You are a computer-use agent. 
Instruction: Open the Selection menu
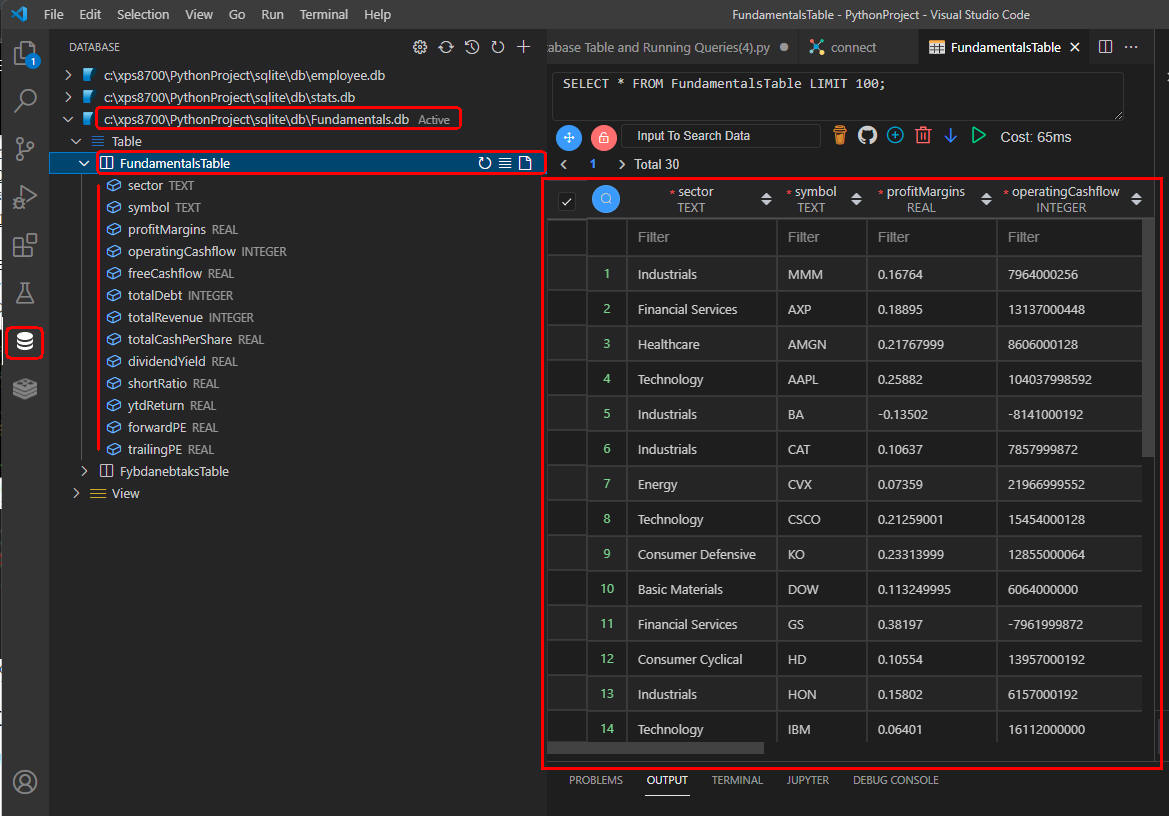tap(143, 14)
